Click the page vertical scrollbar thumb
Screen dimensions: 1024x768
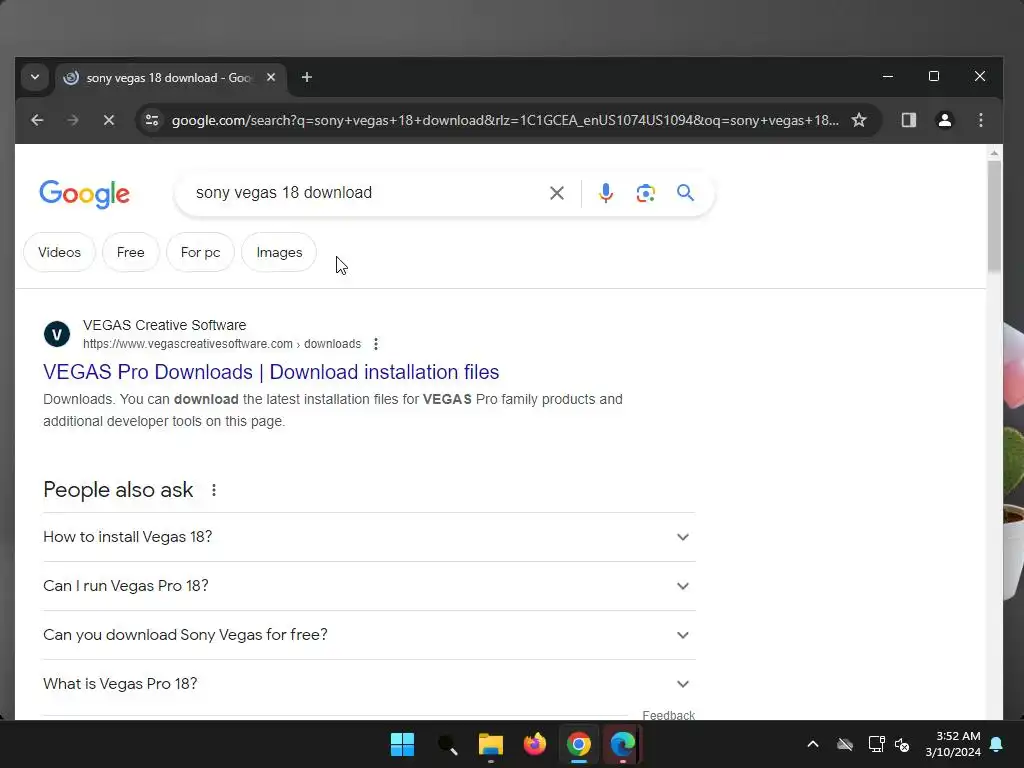point(994,216)
